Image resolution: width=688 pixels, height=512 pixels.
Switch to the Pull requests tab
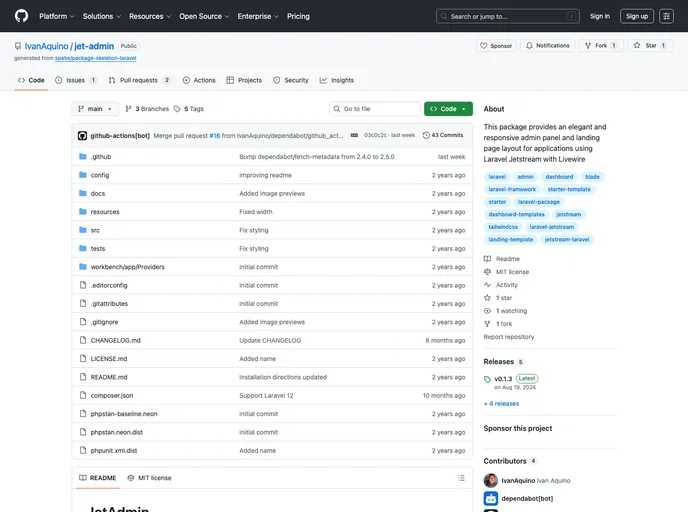pos(140,80)
